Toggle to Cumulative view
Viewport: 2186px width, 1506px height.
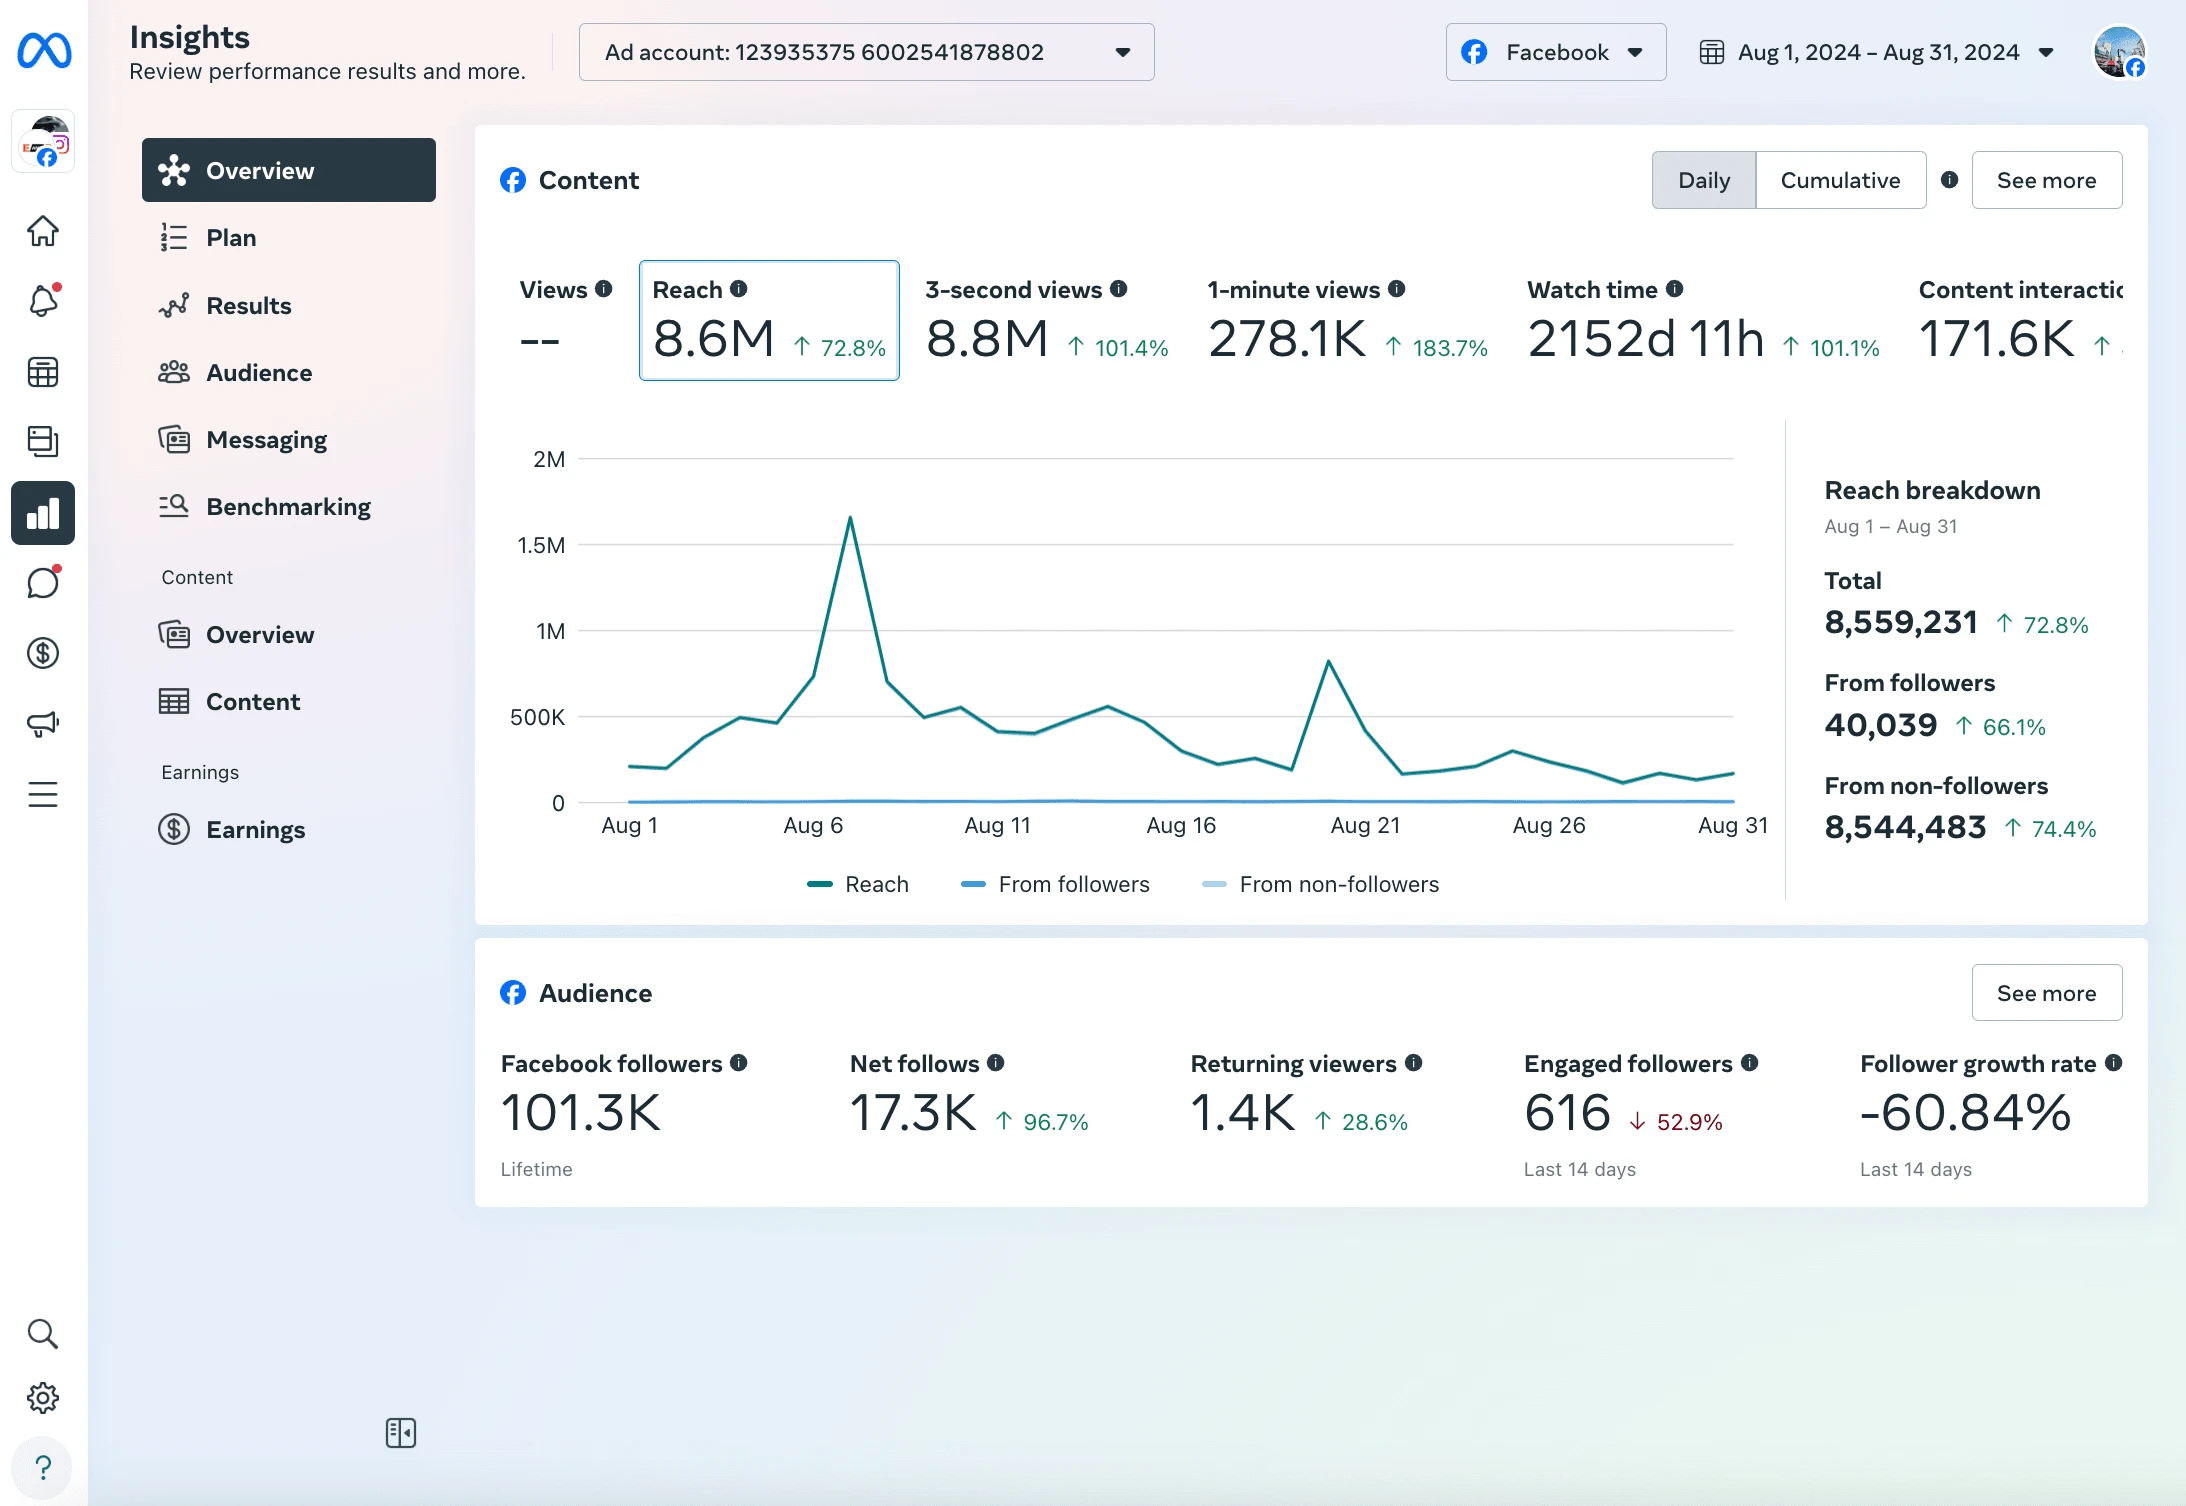tap(1839, 179)
